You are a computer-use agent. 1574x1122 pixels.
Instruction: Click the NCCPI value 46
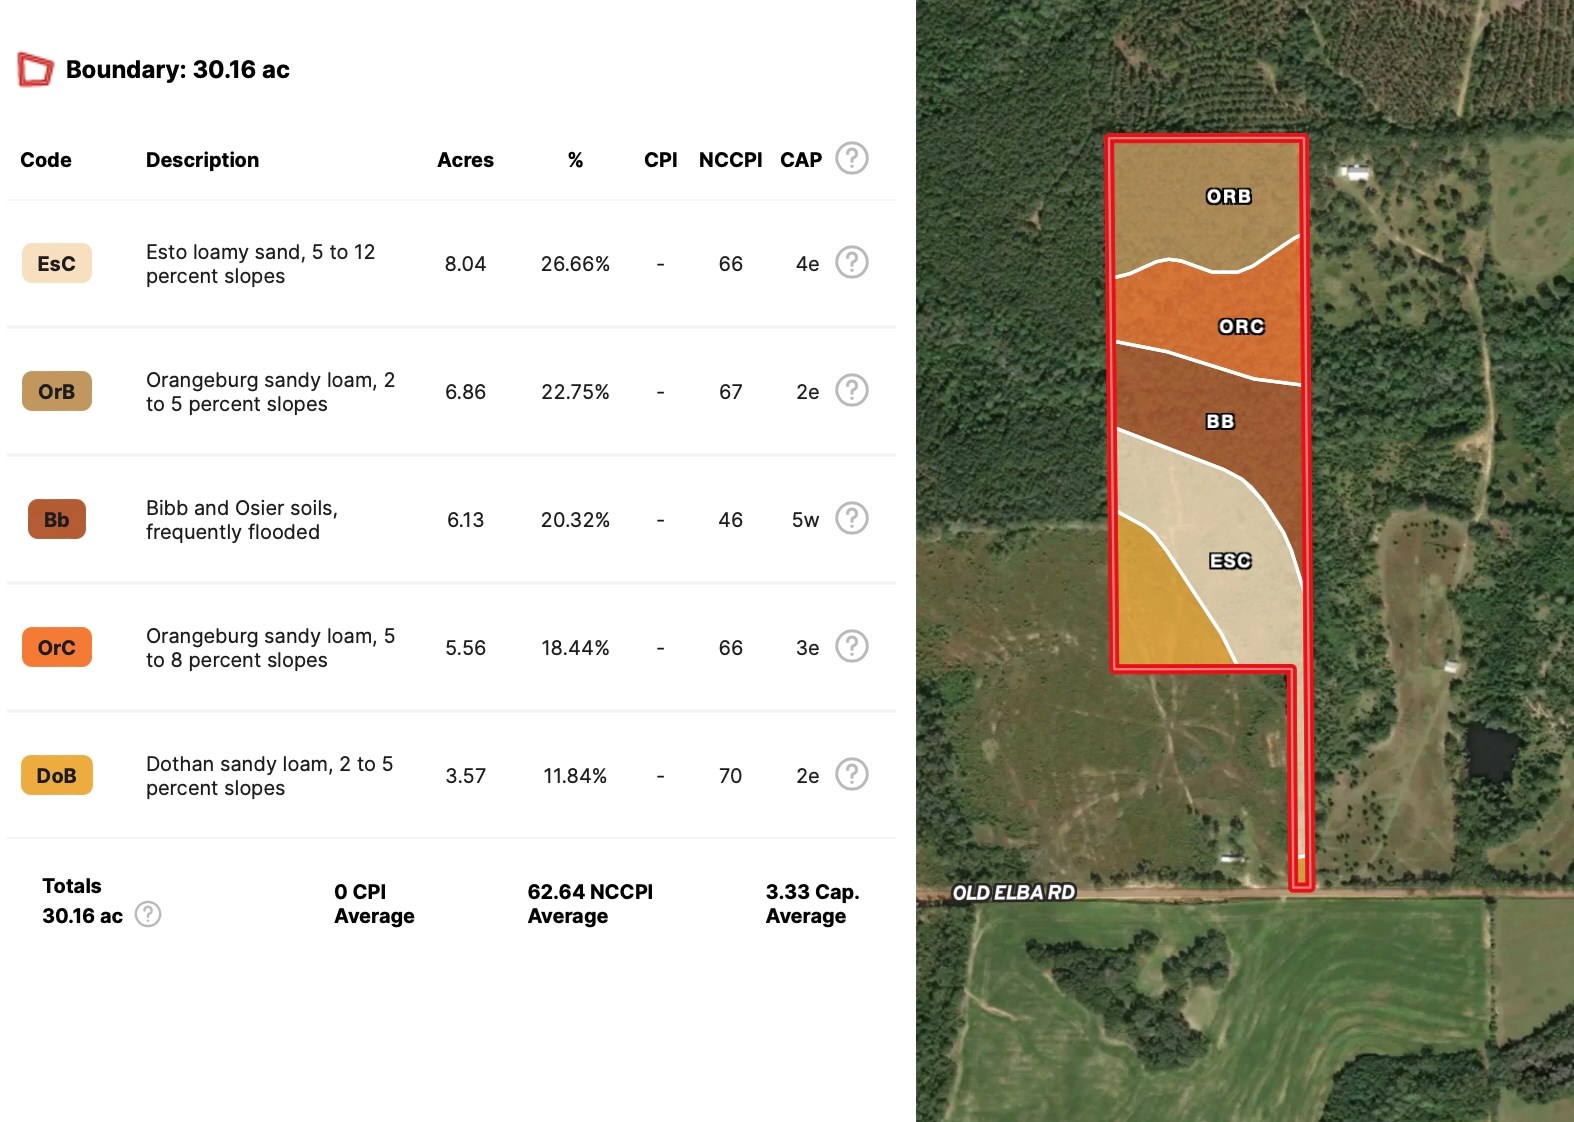pos(730,520)
